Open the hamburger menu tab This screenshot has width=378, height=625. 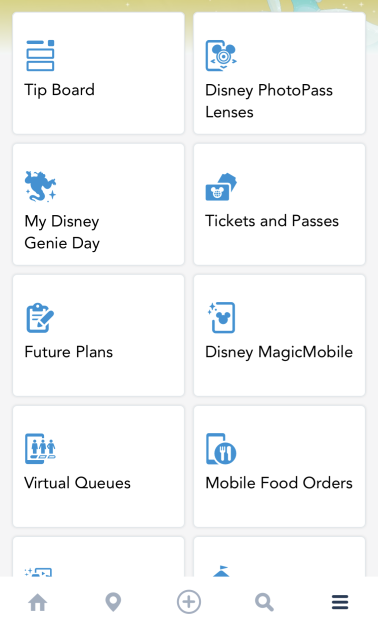[x=340, y=602]
